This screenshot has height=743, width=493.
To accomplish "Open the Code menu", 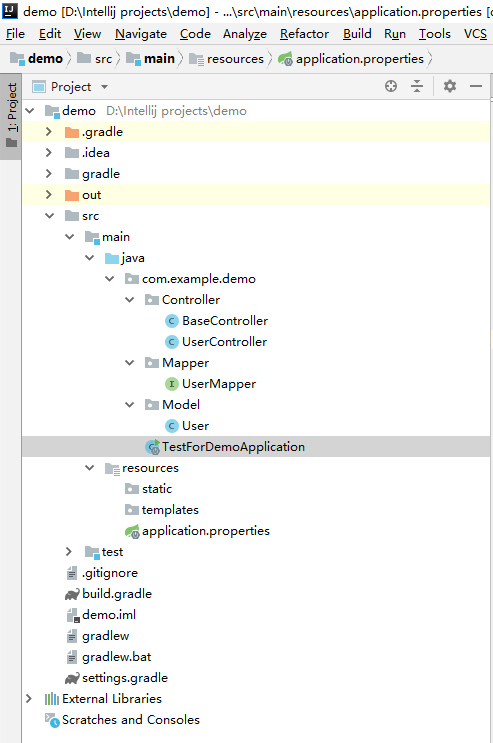I will (x=195, y=34).
